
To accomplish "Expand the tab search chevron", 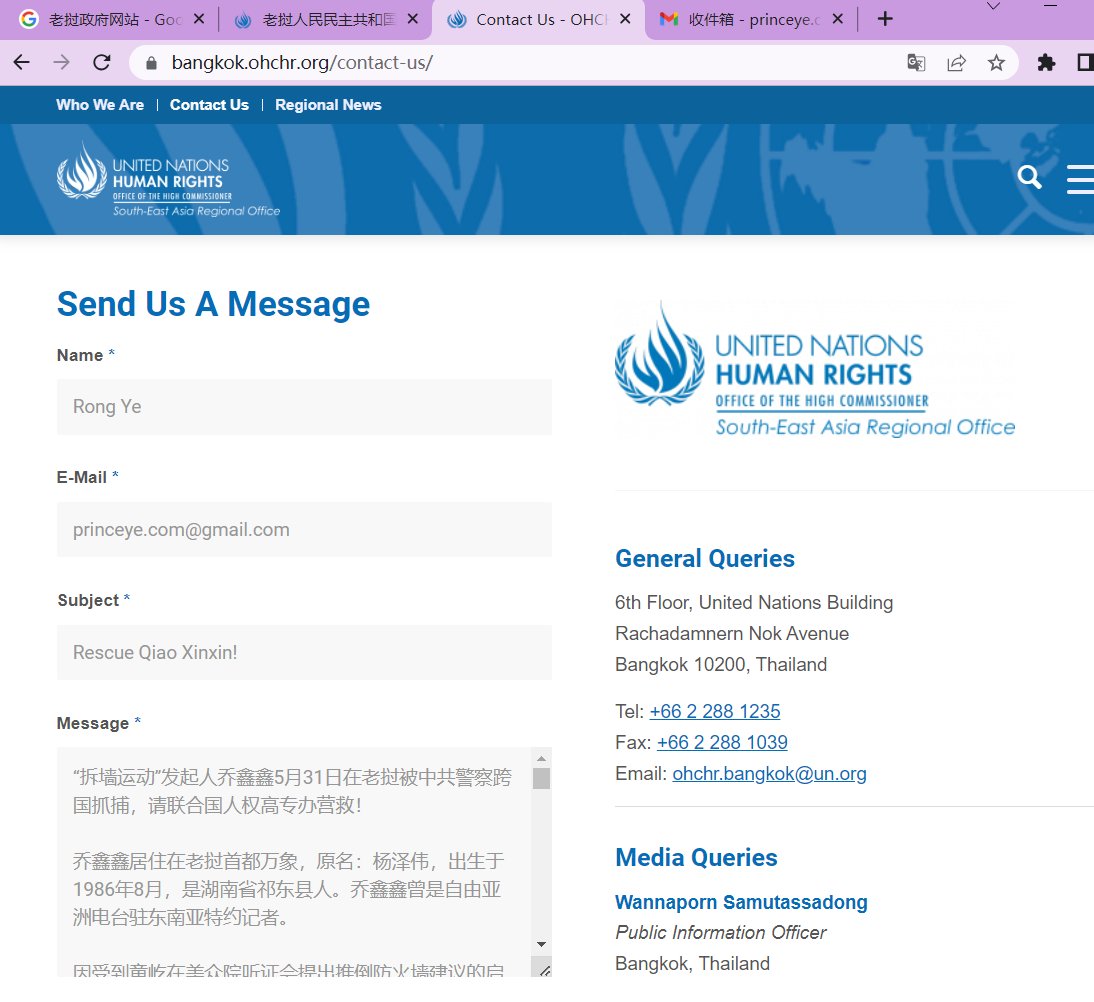I will [994, 6].
